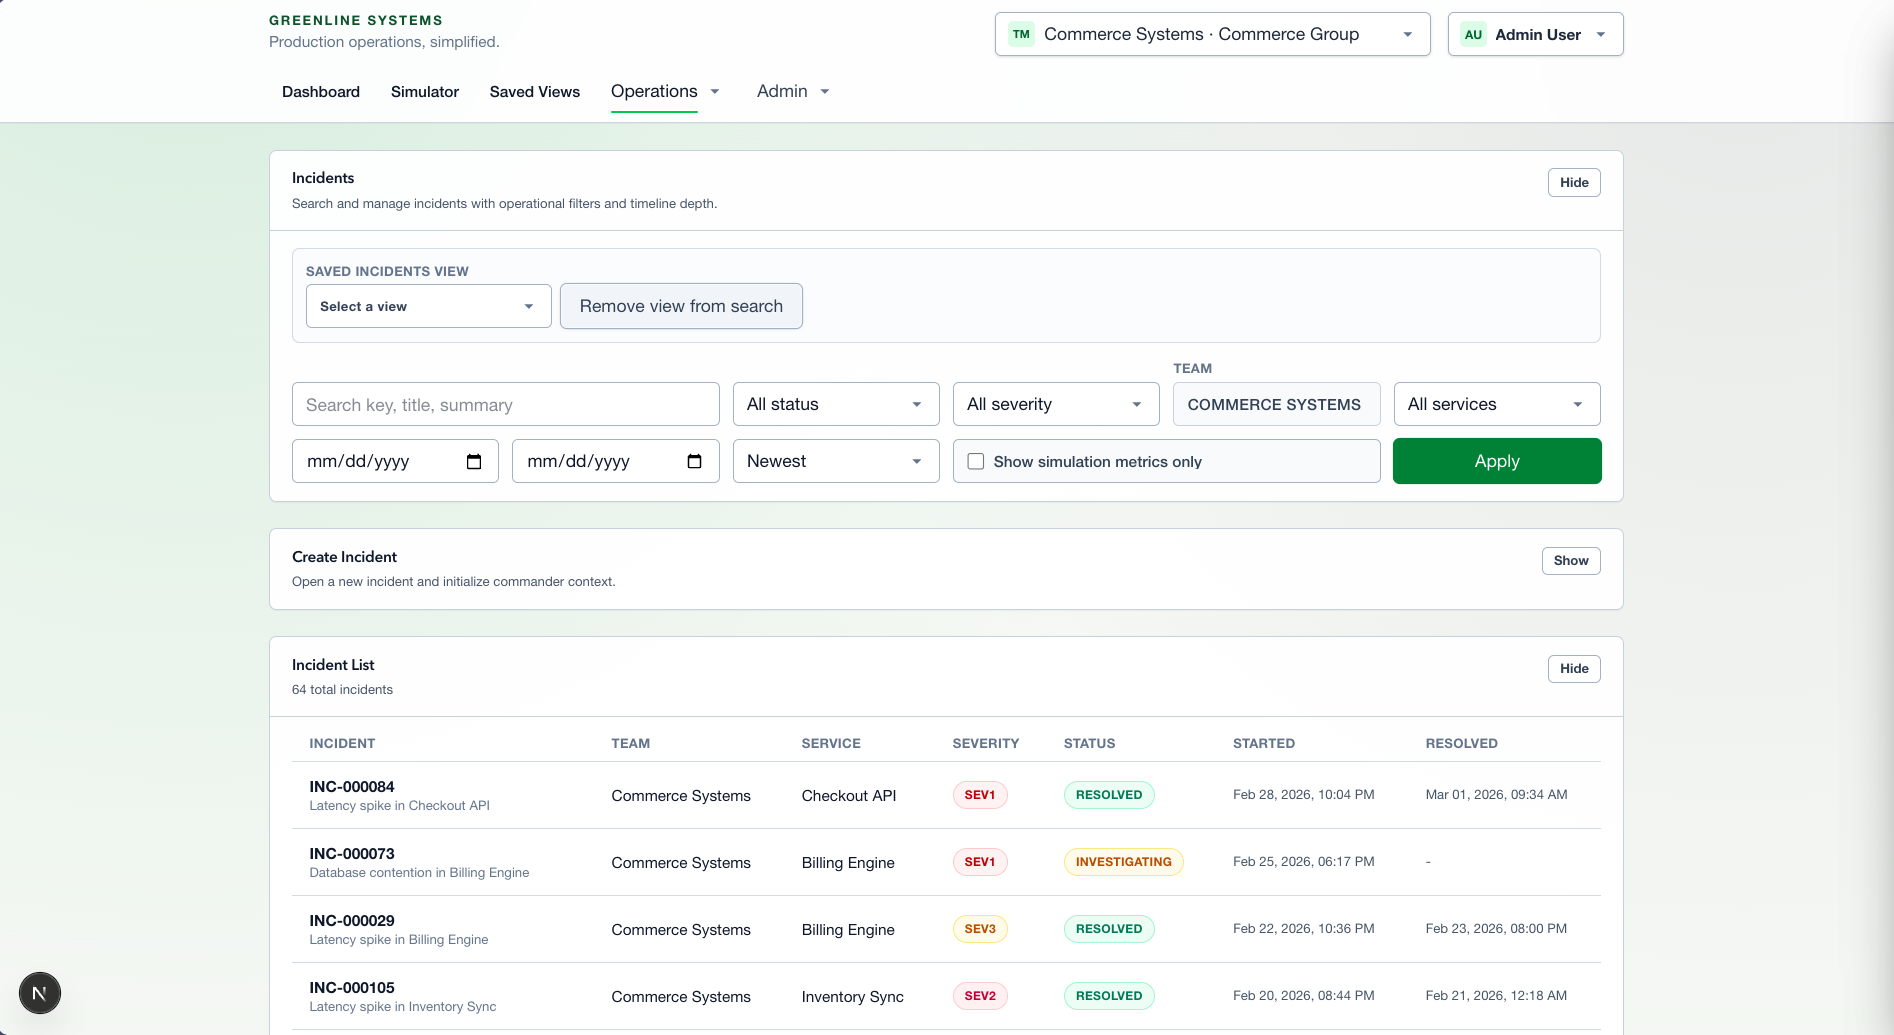
Task: Click the N badge in bottom corner
Action: [x=40, y=993]
